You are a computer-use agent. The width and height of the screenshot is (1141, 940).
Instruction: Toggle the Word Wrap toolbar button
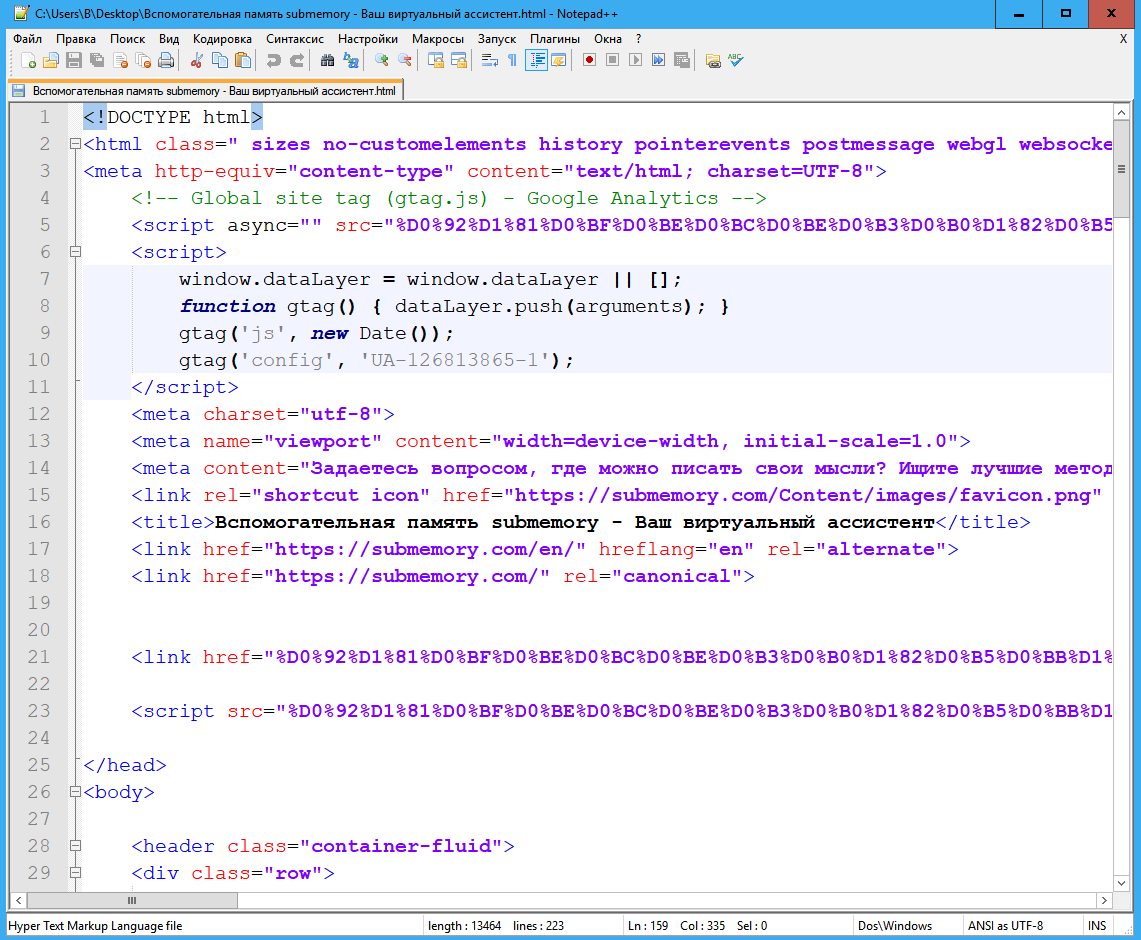pyautogui.click(x=489, y=61)
